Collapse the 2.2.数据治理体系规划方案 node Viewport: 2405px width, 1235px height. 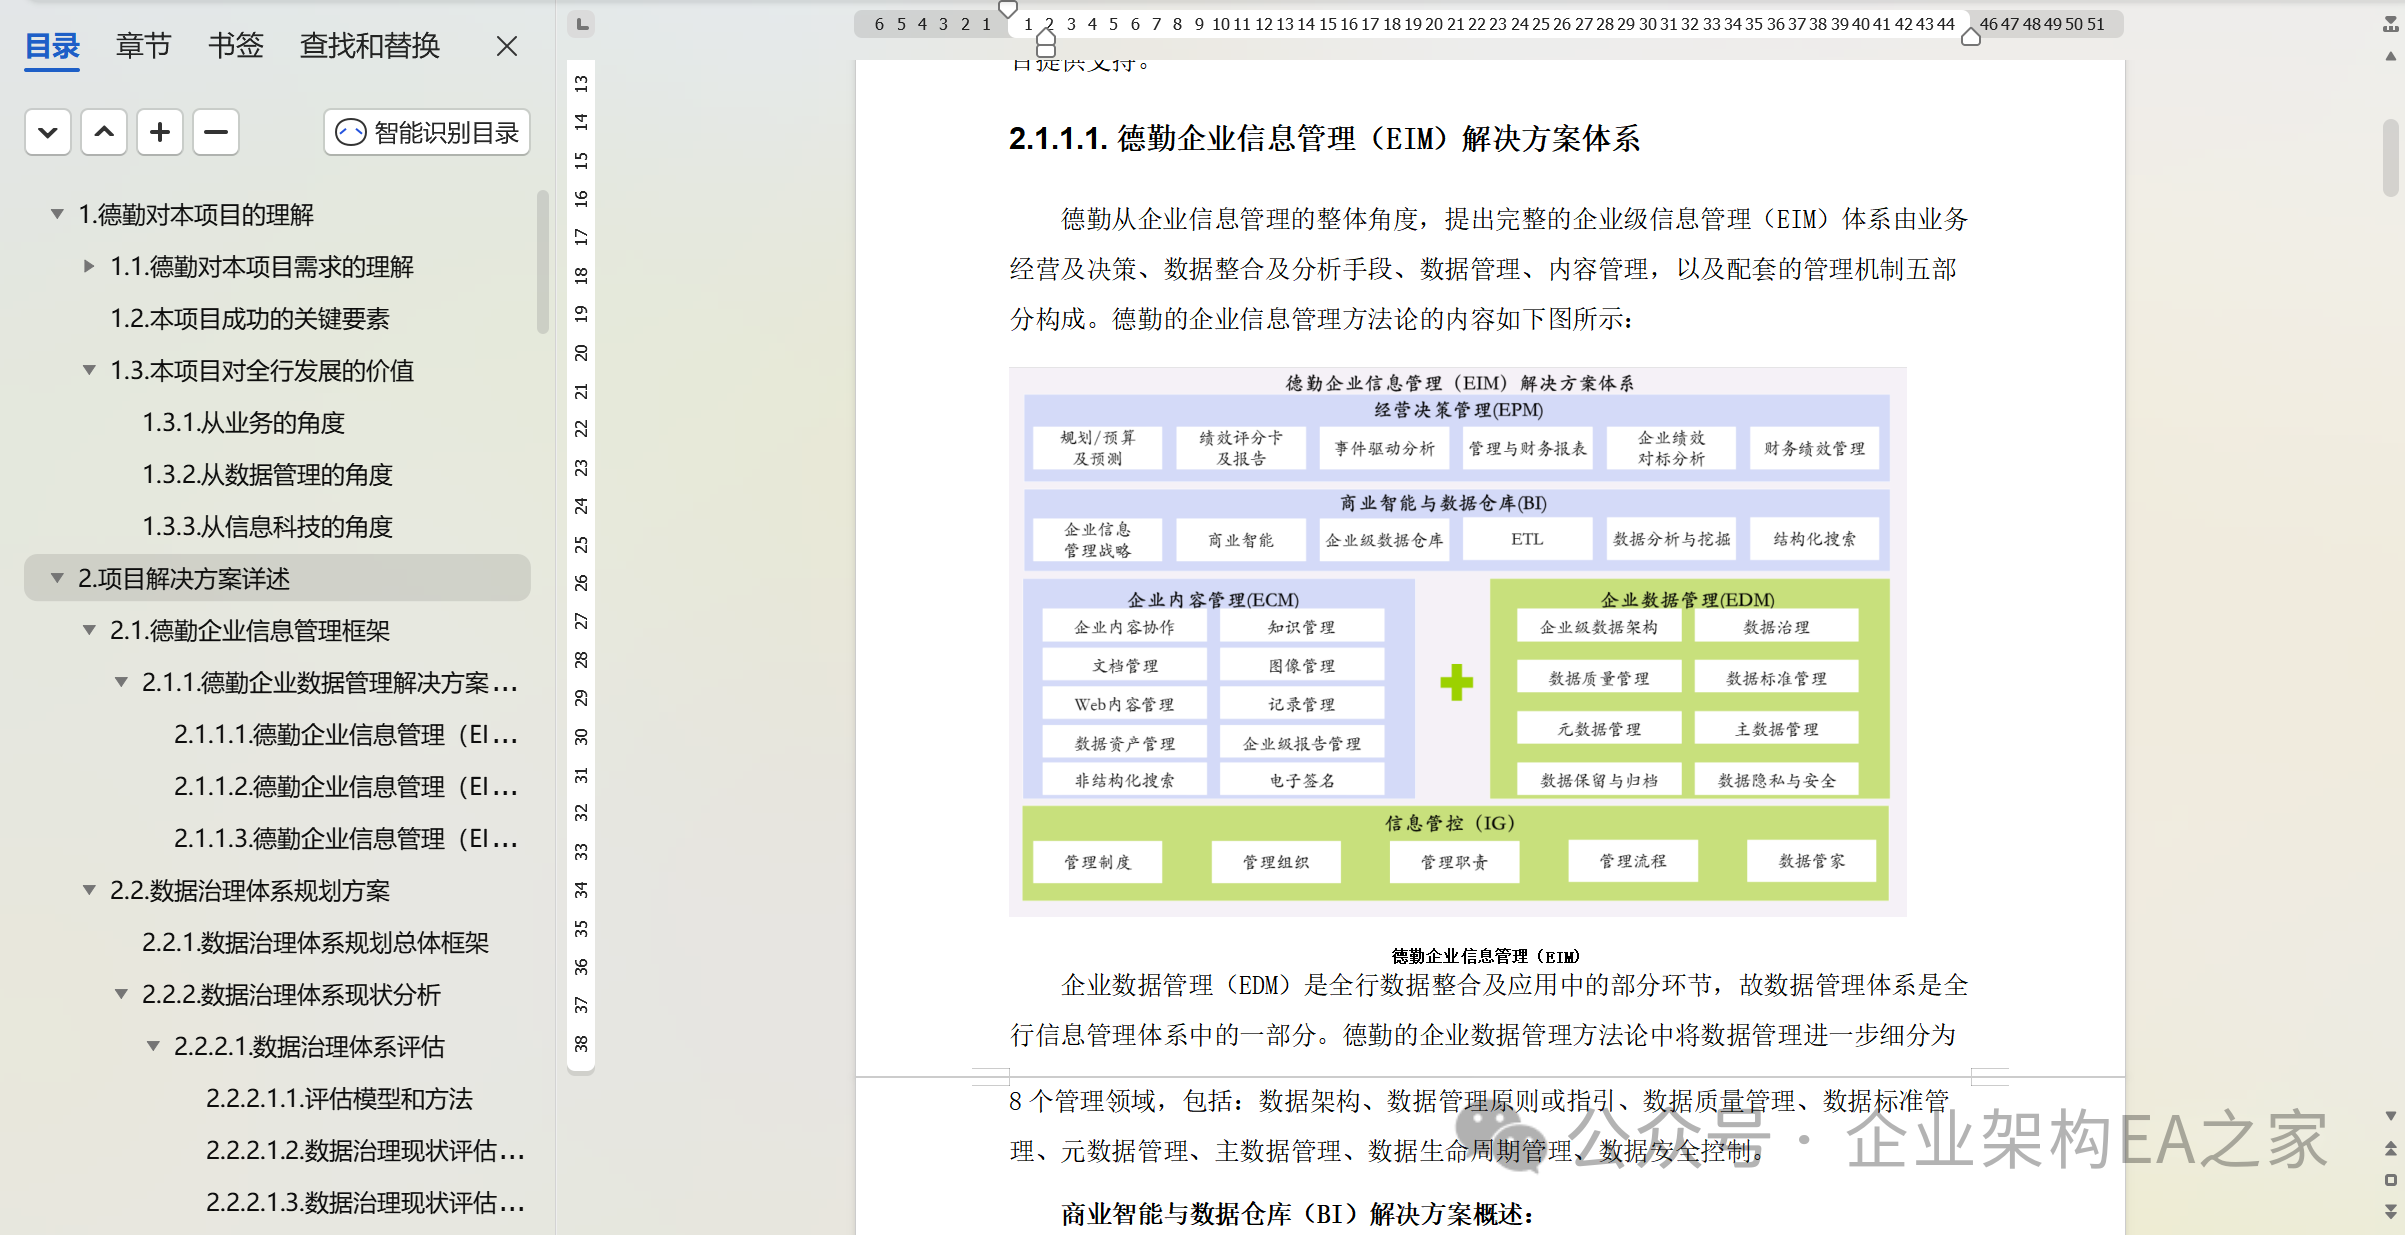point(89,890)
